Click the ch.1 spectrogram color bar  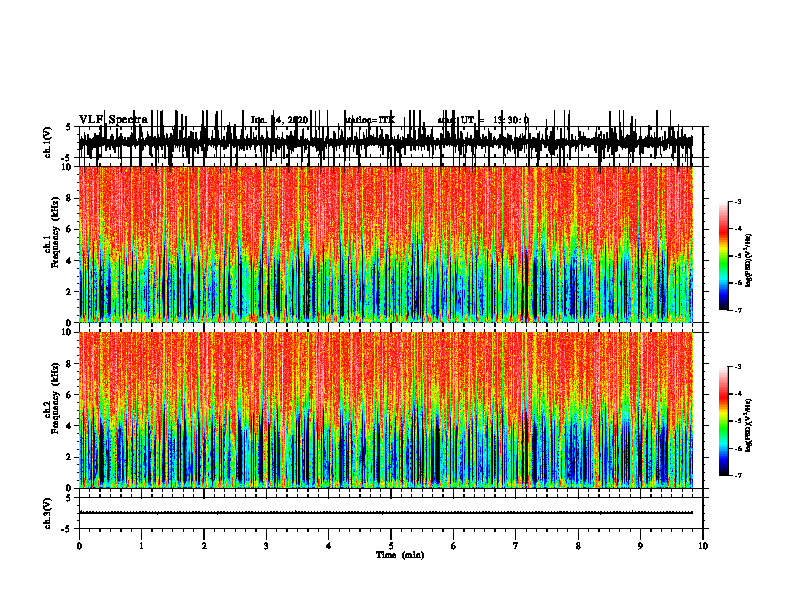pos(724,256)
